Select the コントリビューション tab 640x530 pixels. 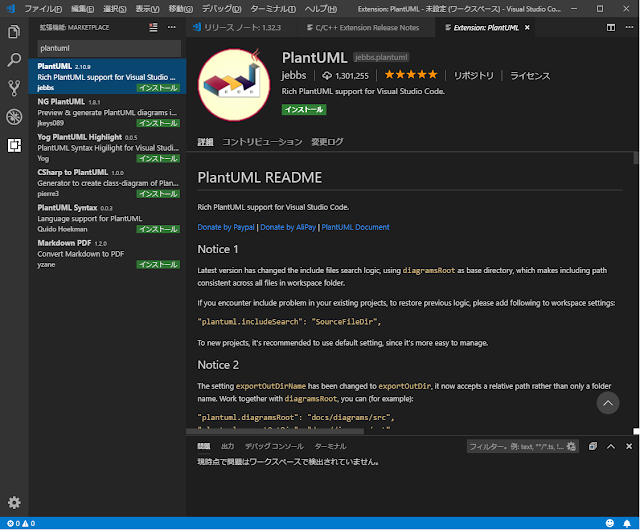click(262, 142)
